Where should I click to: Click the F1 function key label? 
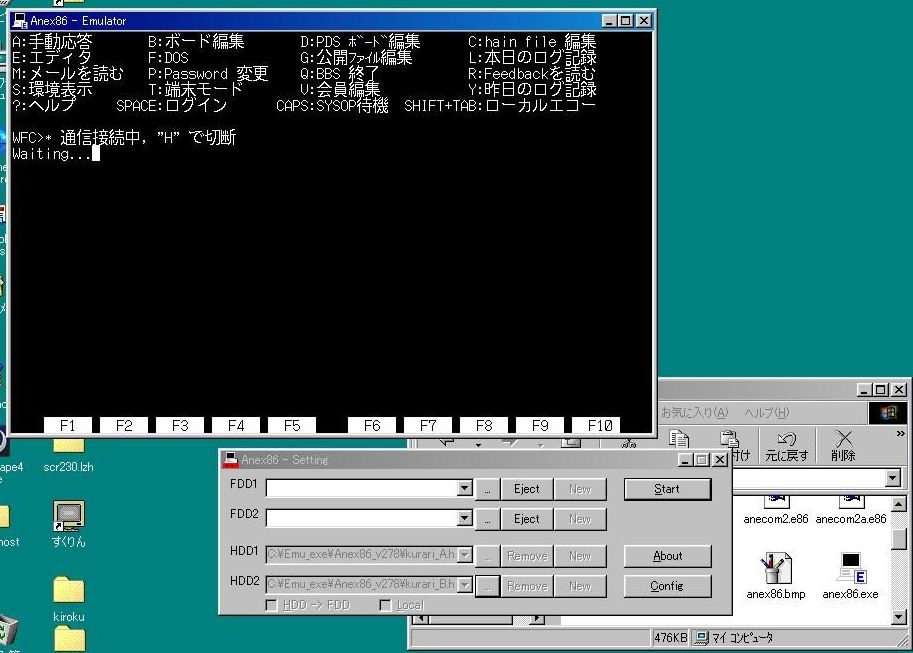click(68, 425)
